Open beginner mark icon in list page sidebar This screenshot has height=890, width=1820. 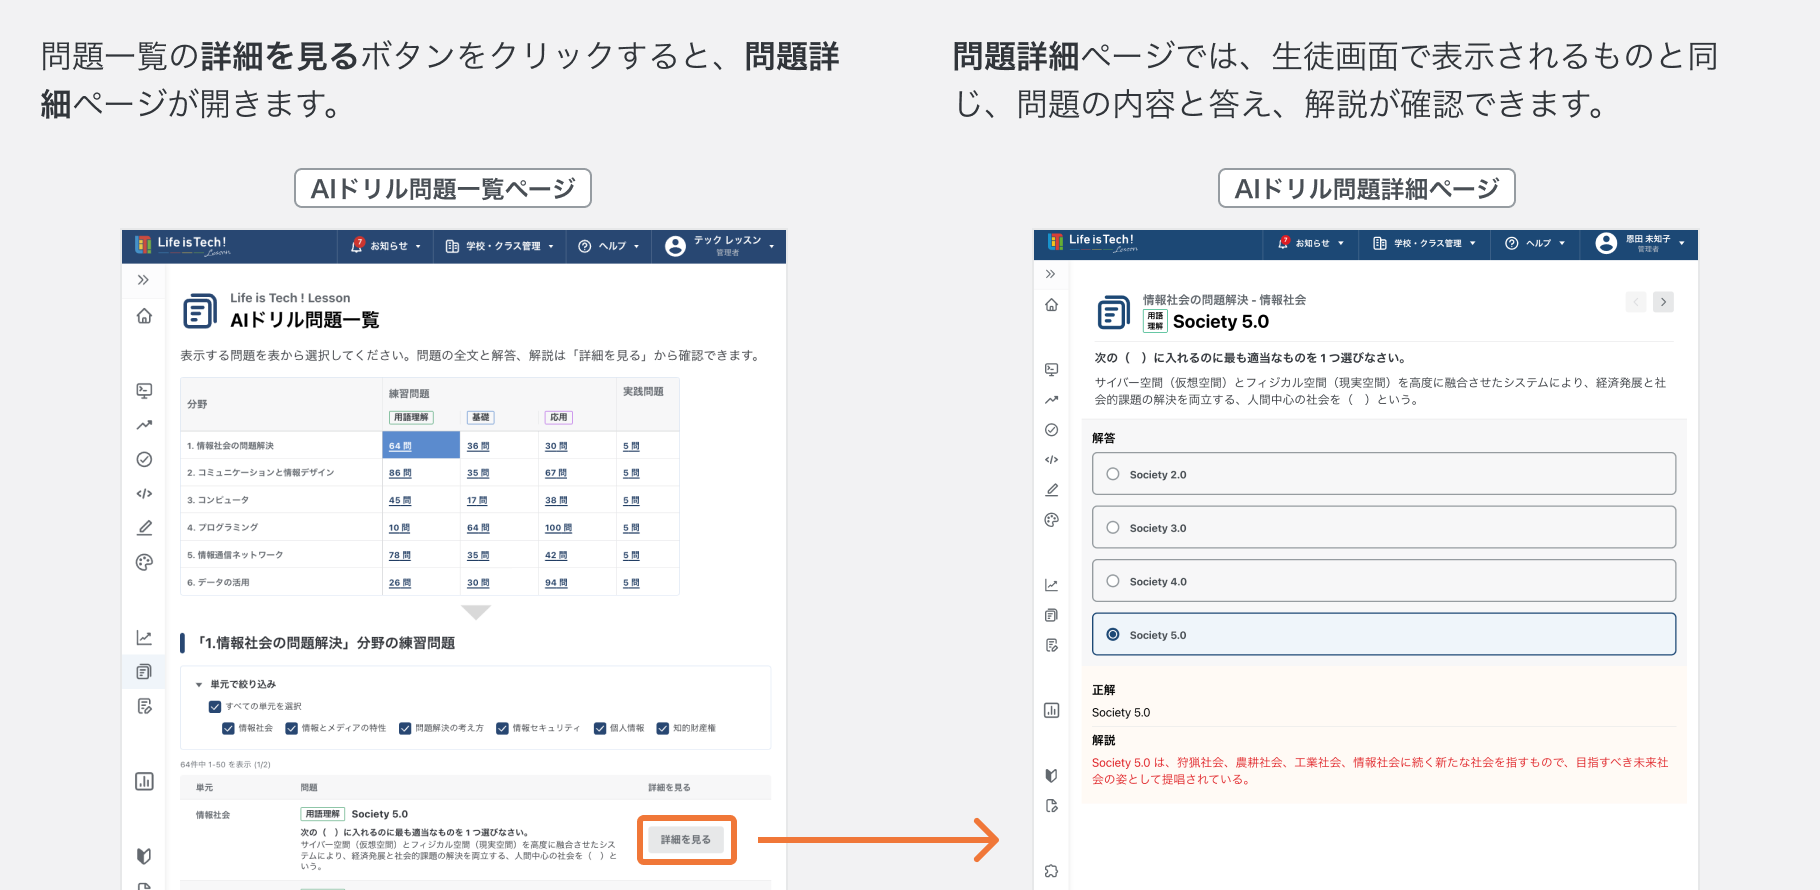[144, 856]
